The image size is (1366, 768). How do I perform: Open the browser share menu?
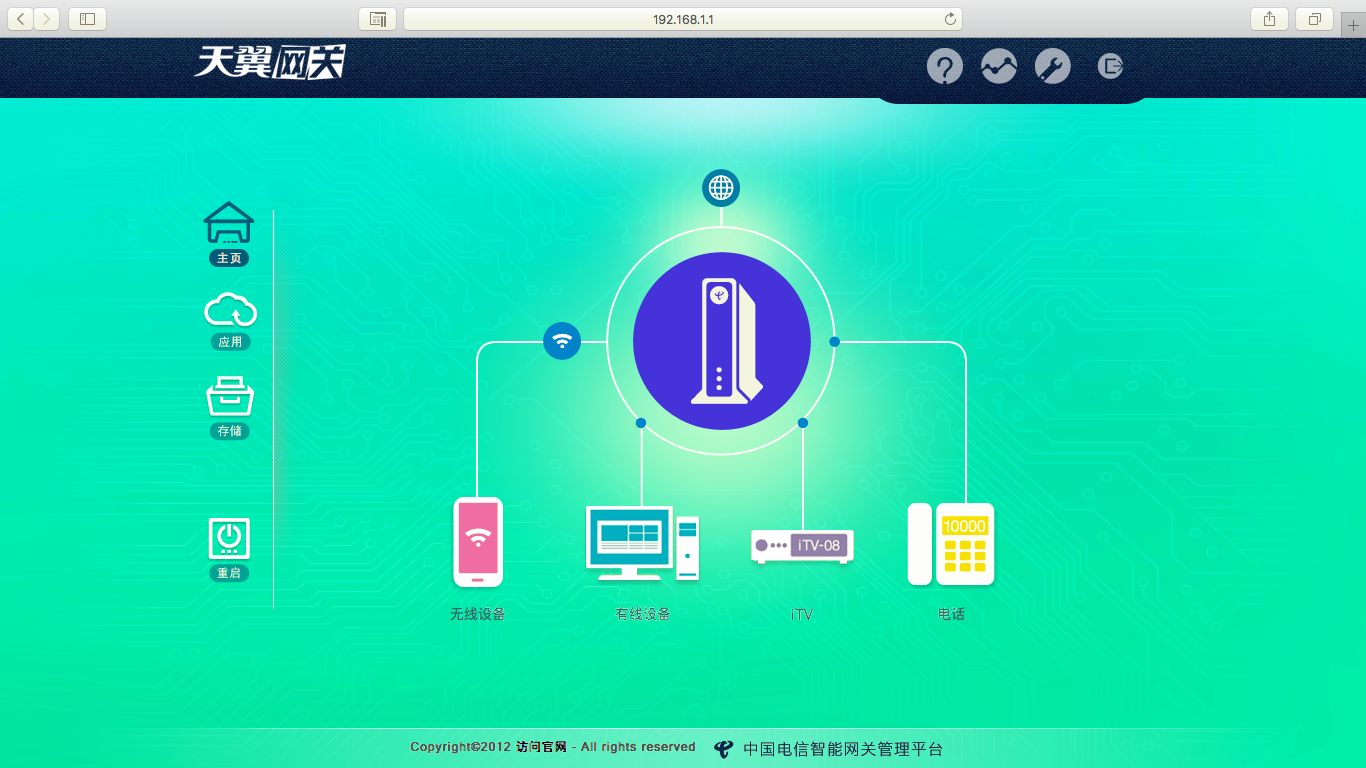click(1267, 18)
